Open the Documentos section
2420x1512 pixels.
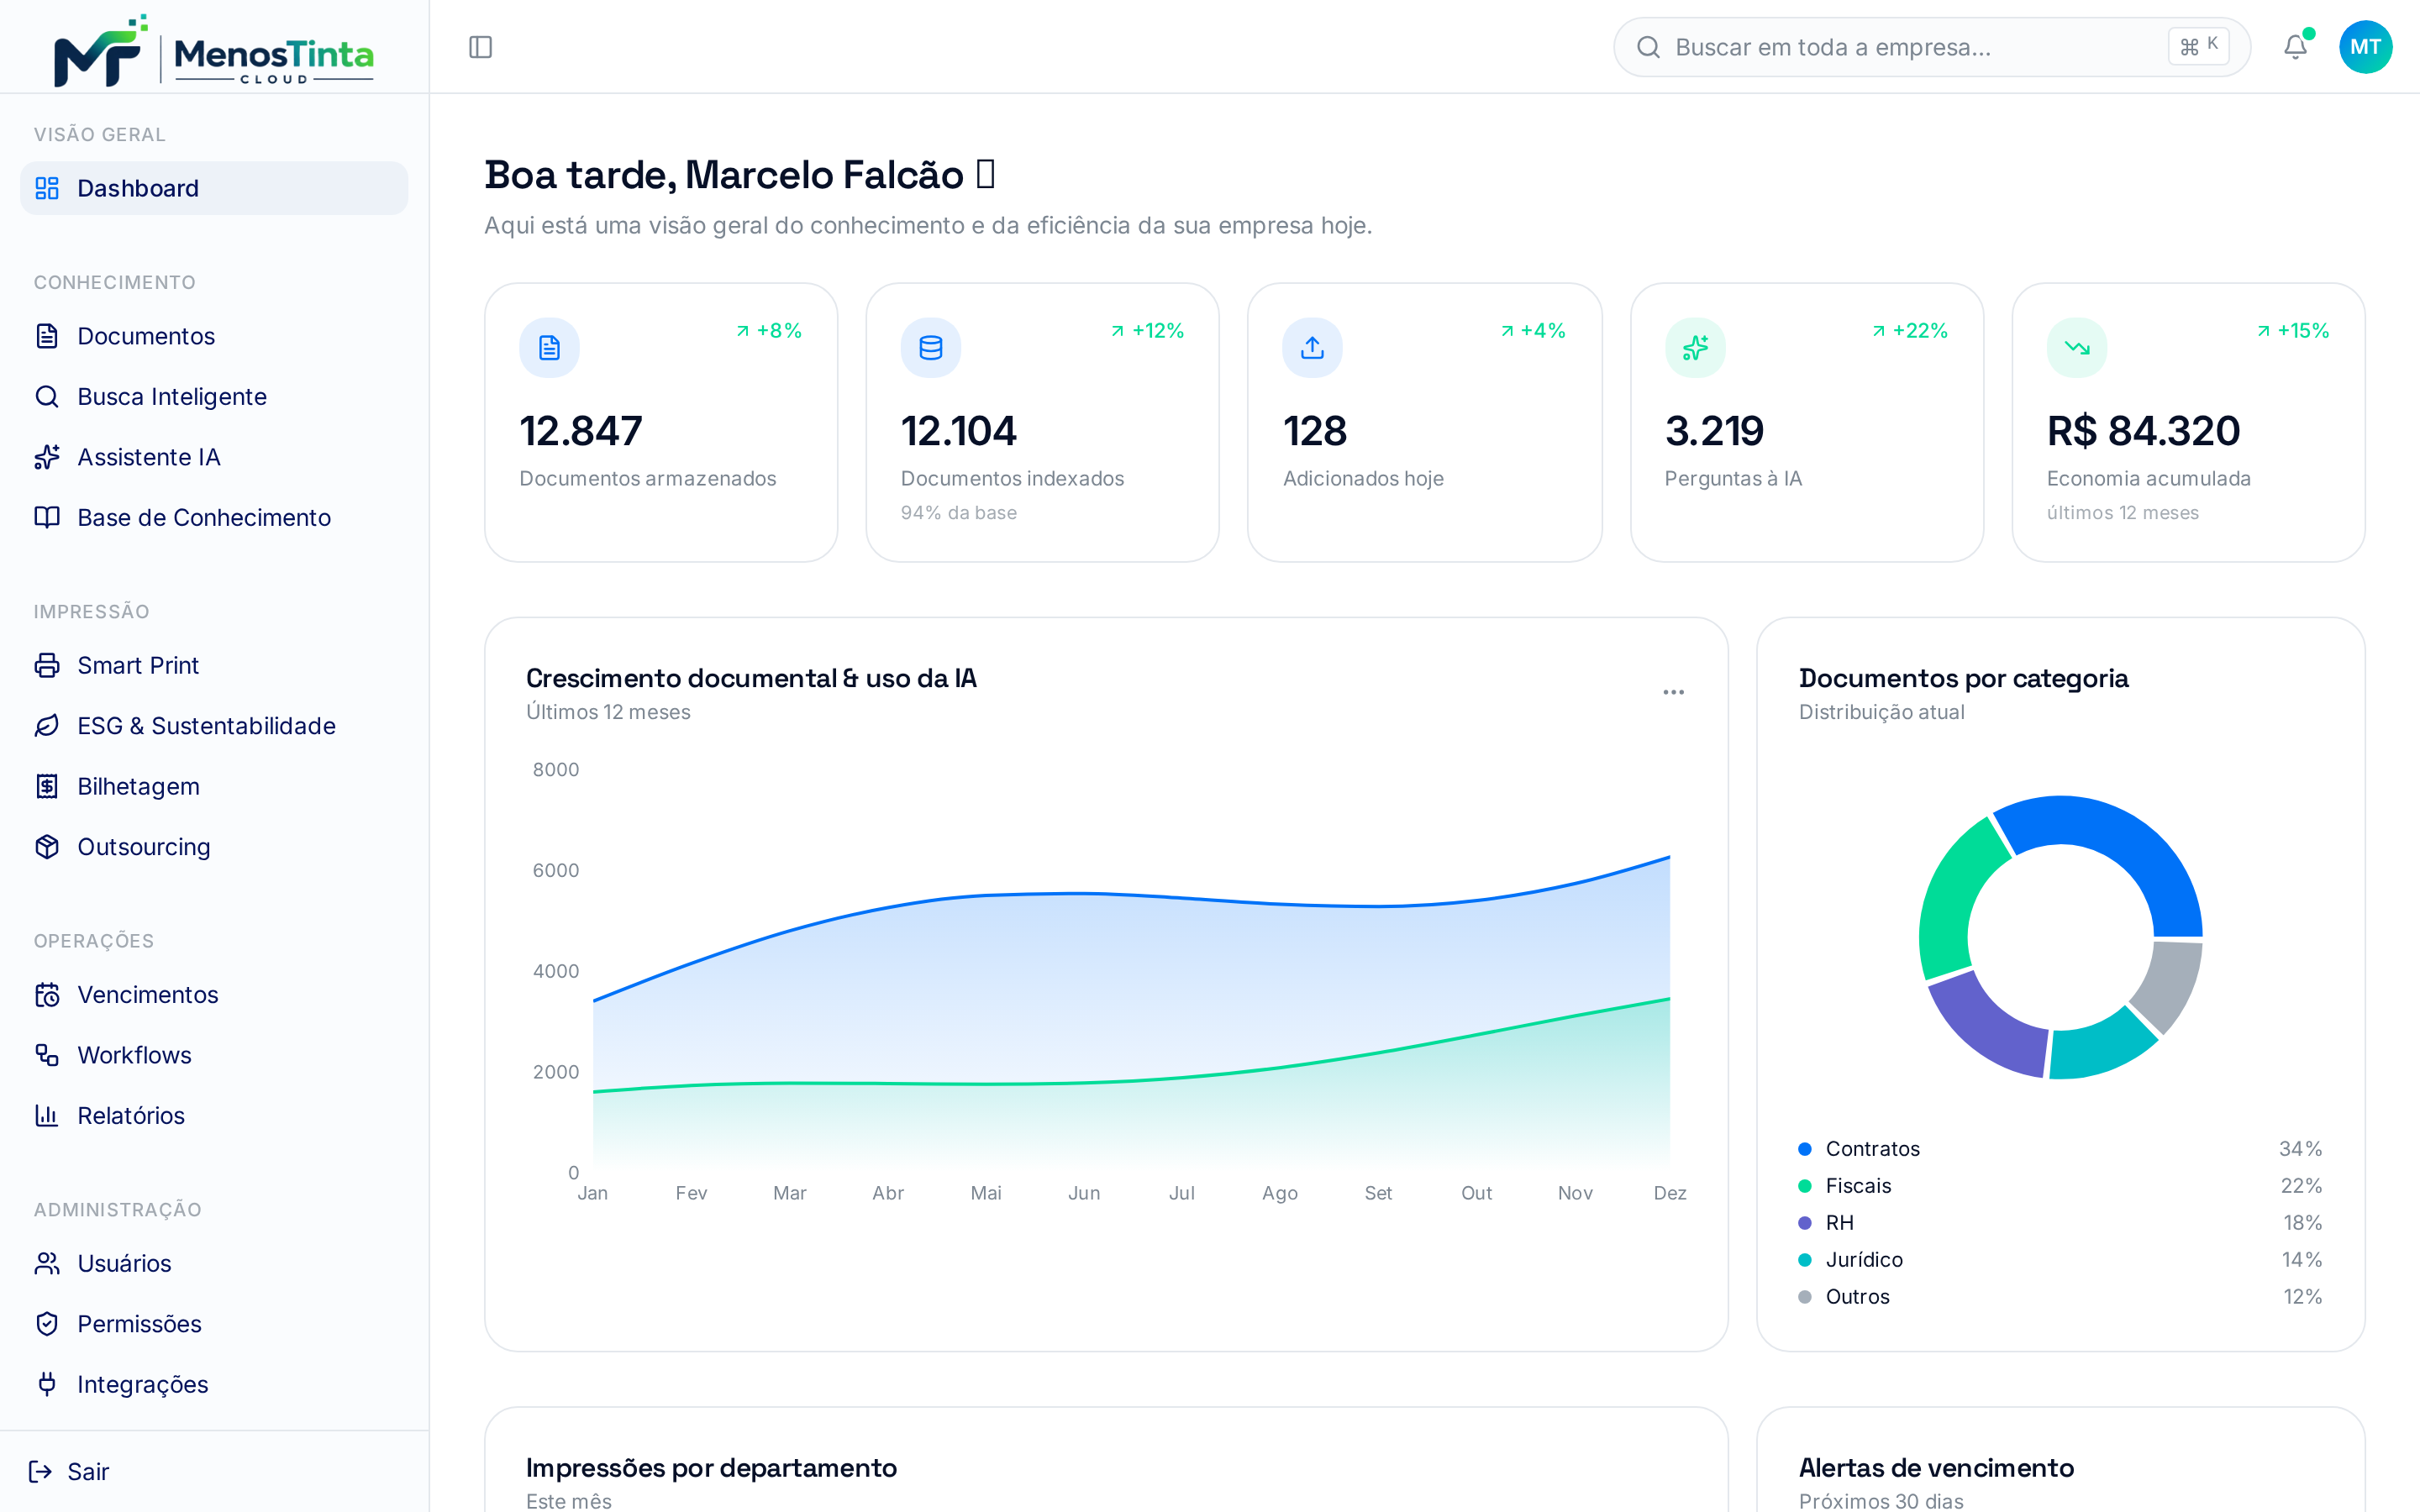(214, 336)
